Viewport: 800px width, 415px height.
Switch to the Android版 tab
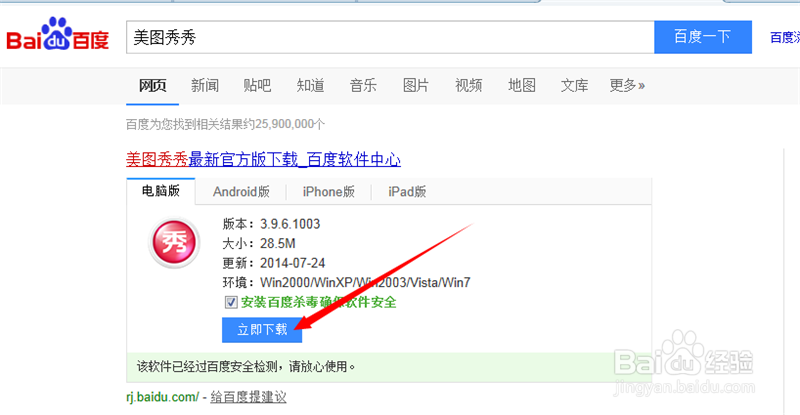pyautogui.click(x=241, y=192)
